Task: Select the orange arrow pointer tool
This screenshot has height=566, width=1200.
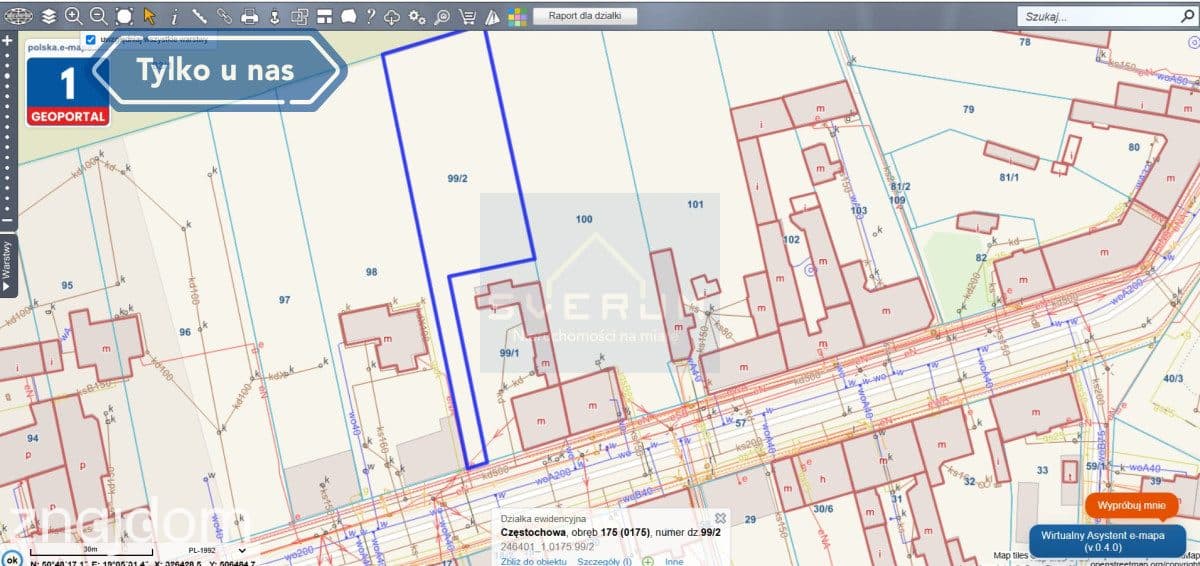Action: [x=149, y=16]
